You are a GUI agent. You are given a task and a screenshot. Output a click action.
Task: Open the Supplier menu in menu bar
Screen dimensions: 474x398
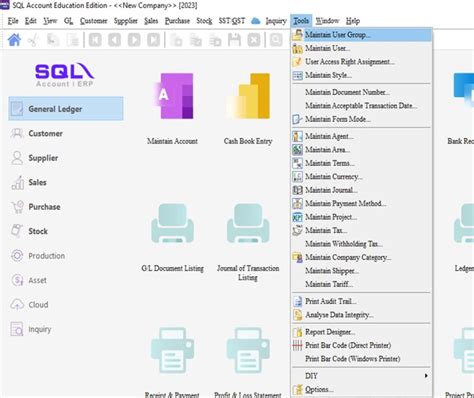(x=126, y=21)
